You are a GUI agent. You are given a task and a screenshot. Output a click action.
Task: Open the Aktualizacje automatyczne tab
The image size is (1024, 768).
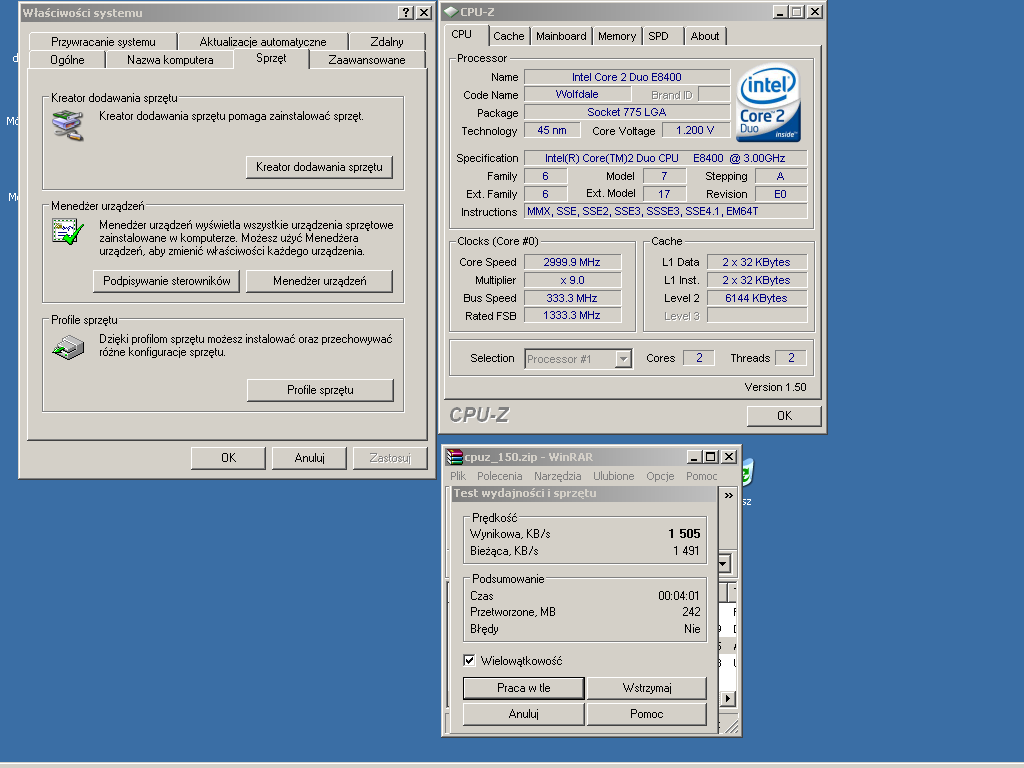coord(263,42)
